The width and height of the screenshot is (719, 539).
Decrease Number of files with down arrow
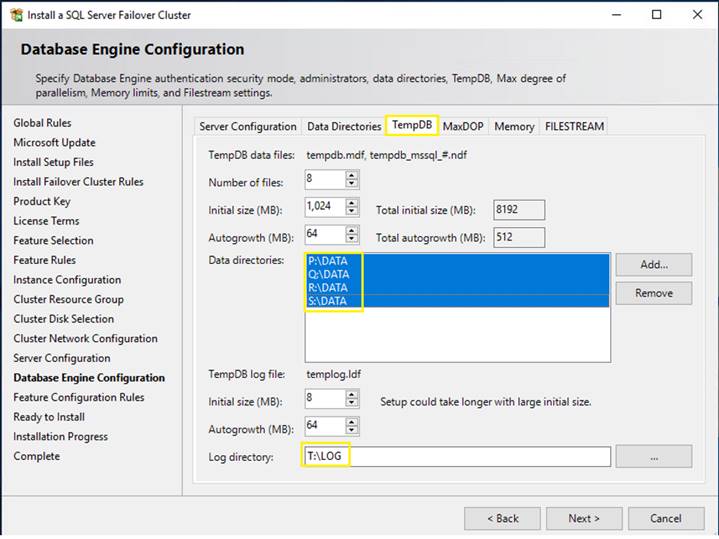coord(352,183)
